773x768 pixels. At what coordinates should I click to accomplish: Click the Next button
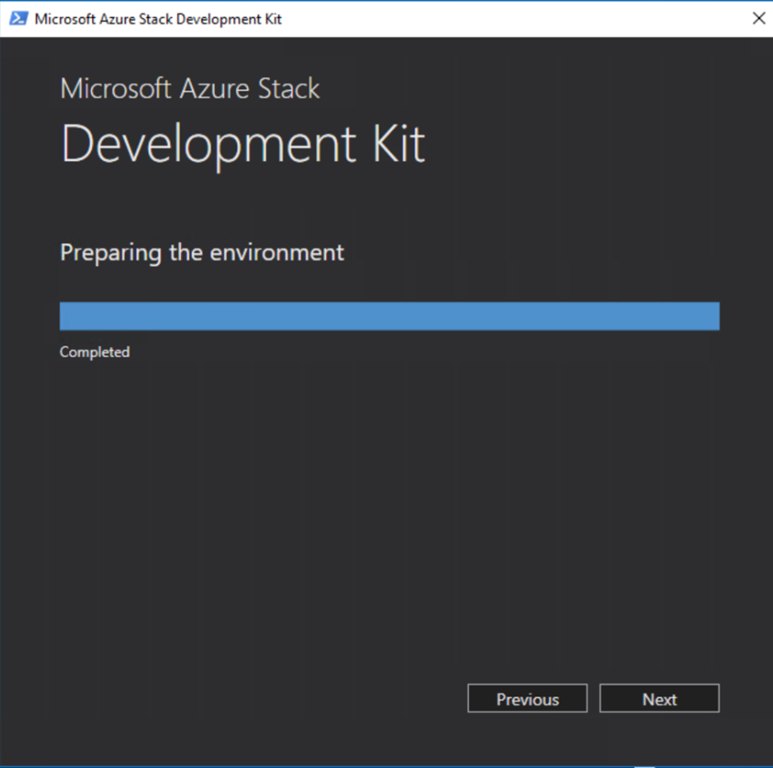[659, 699]
